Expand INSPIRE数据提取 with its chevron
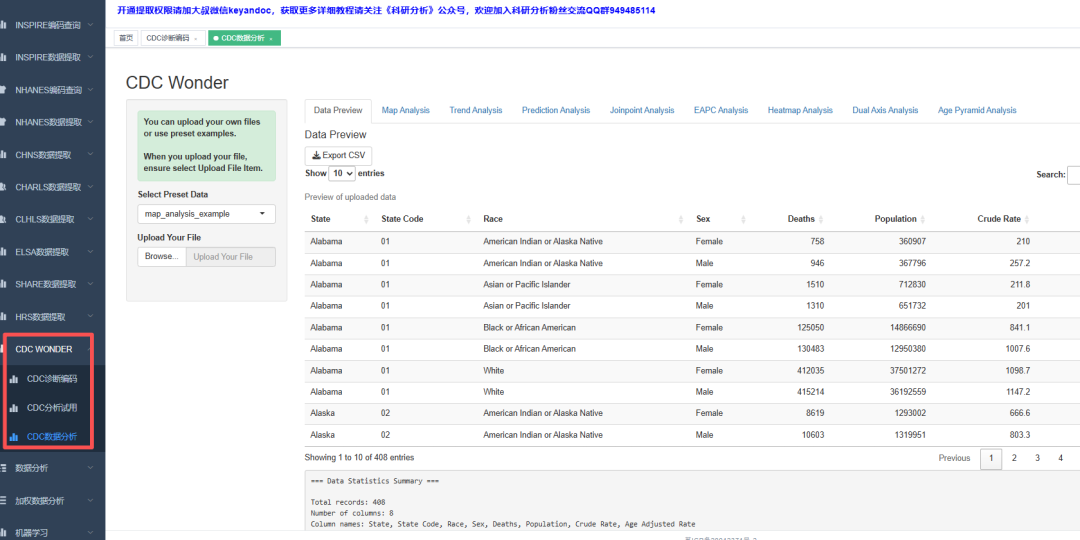Image resolution: width=1080 pixels, height=540 pixels. (x=90, y=58)
